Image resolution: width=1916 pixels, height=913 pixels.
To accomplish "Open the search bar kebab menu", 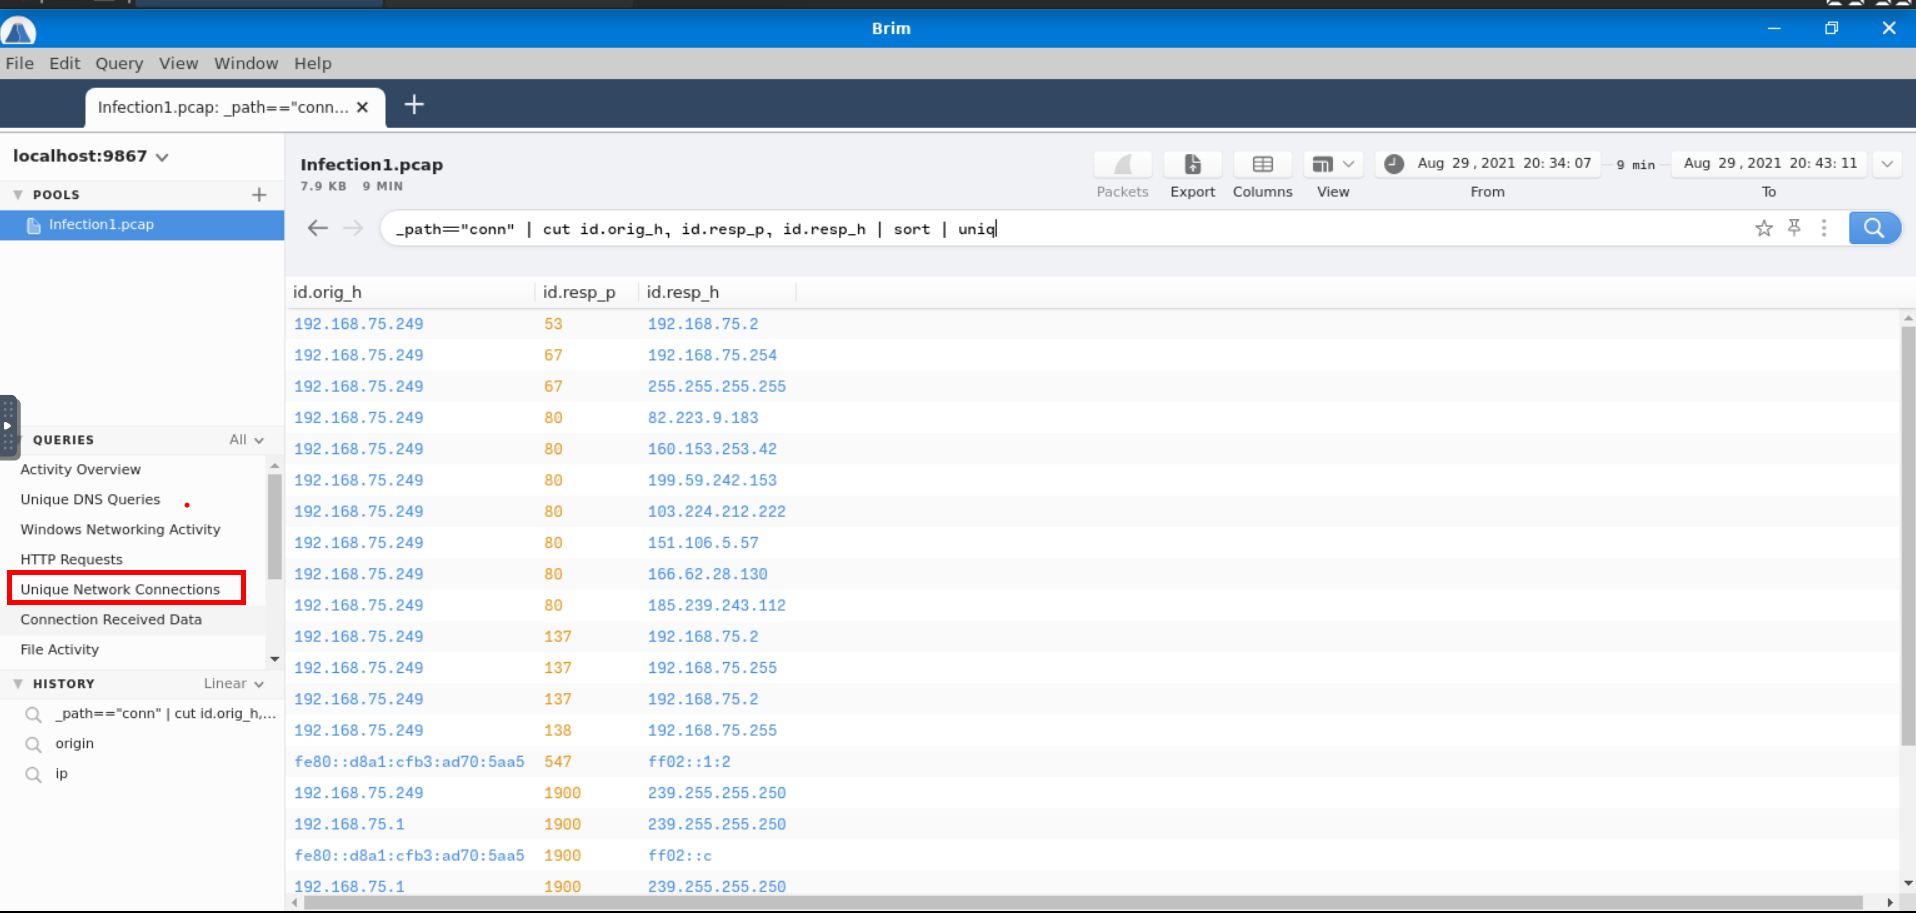I will 1824,228.
